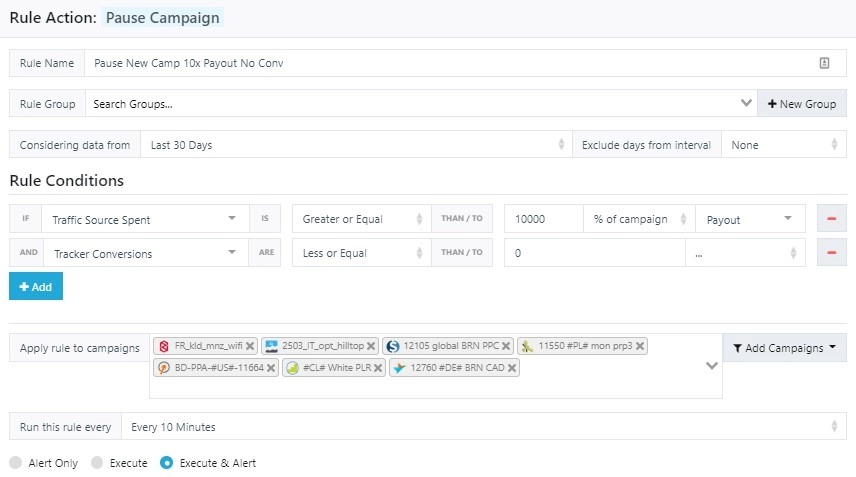Select Alert Only option
Viewport: 856px width, 477px height.
click(x=16, y=463)
